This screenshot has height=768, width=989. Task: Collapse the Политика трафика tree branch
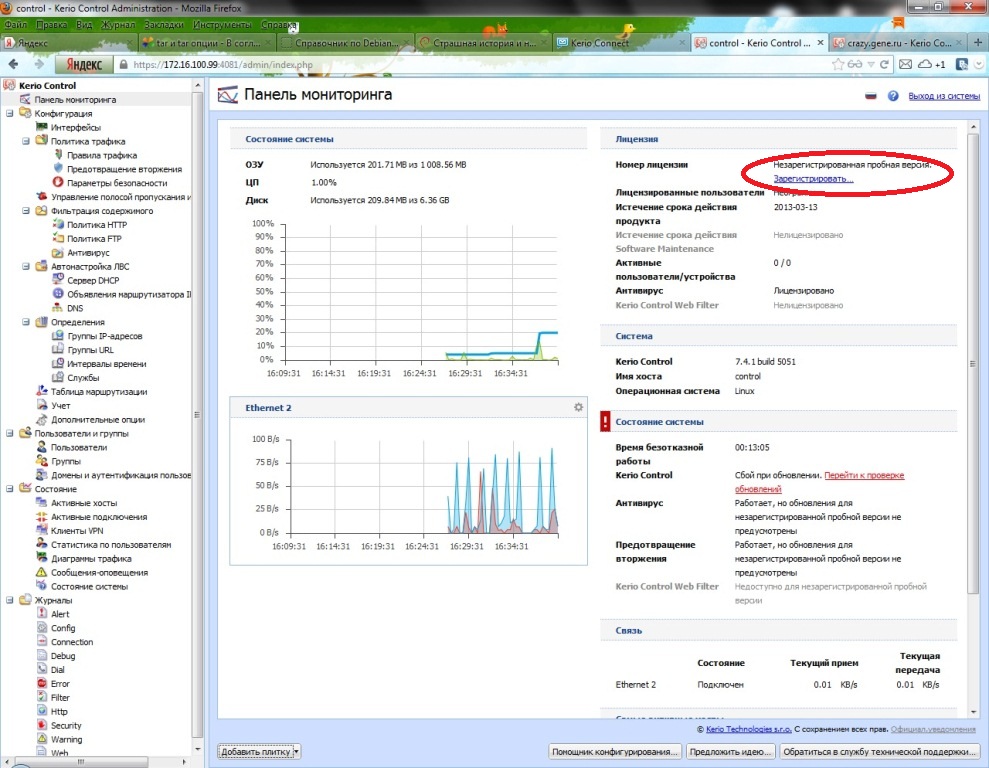click(x=26, y=142)
